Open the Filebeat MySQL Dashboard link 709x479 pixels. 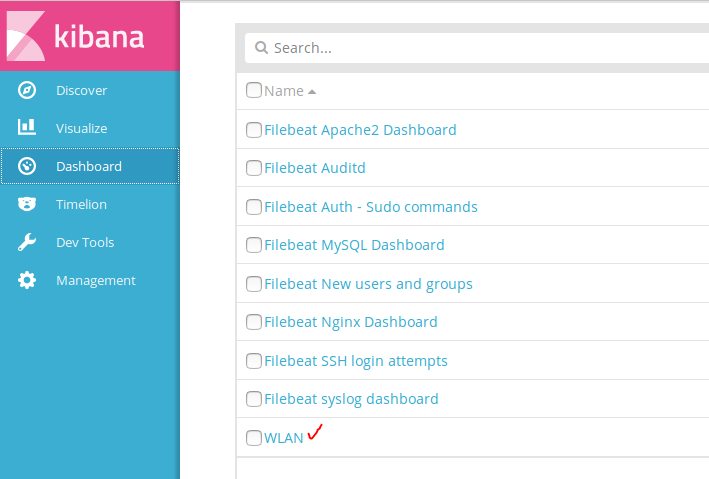pyautogui.click(x=354, y=245)
